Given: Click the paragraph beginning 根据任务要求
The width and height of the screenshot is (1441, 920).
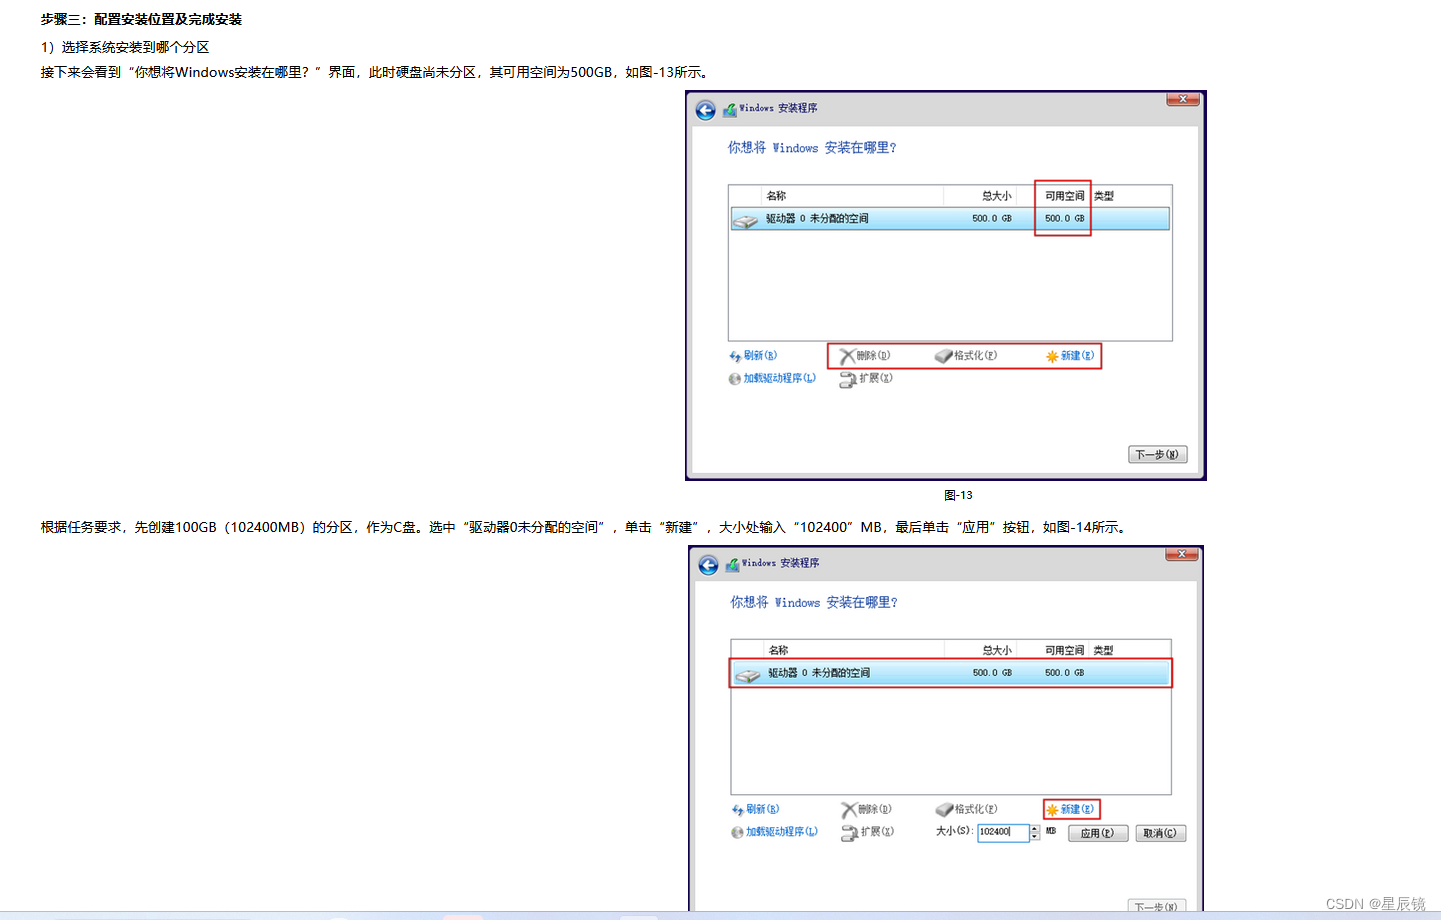Looking at the screenshot, I should 586,527.
